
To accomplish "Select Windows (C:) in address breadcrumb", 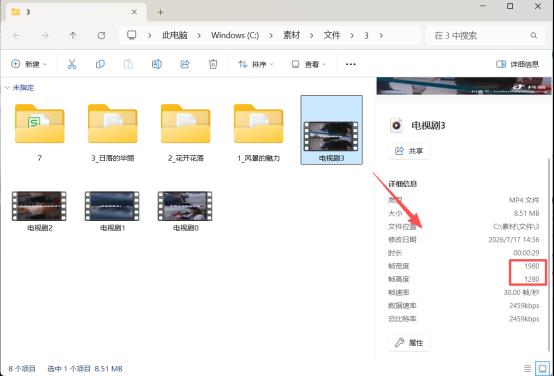I will [235, 35].
